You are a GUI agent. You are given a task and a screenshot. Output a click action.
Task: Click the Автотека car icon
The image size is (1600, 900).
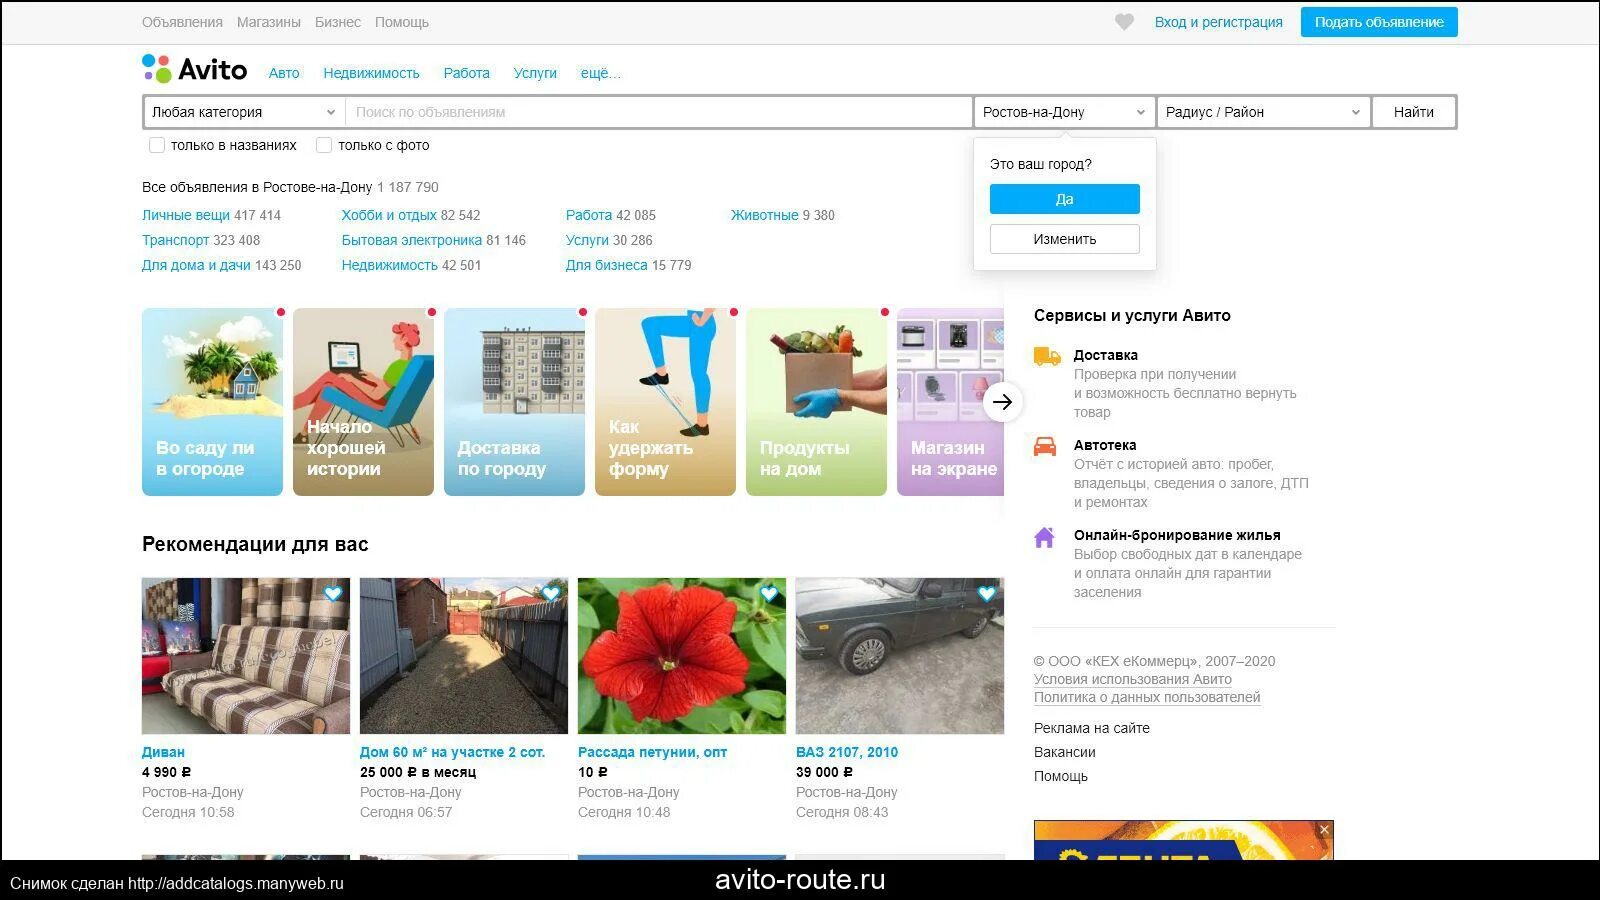coord(1045,447)
